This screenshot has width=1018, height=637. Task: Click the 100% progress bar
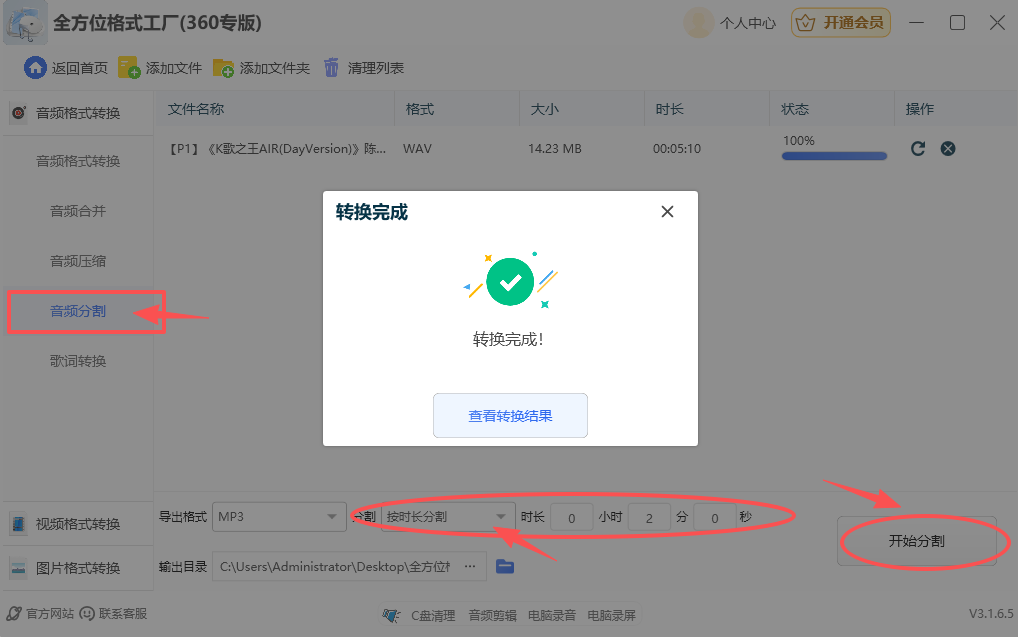point(833,156)
